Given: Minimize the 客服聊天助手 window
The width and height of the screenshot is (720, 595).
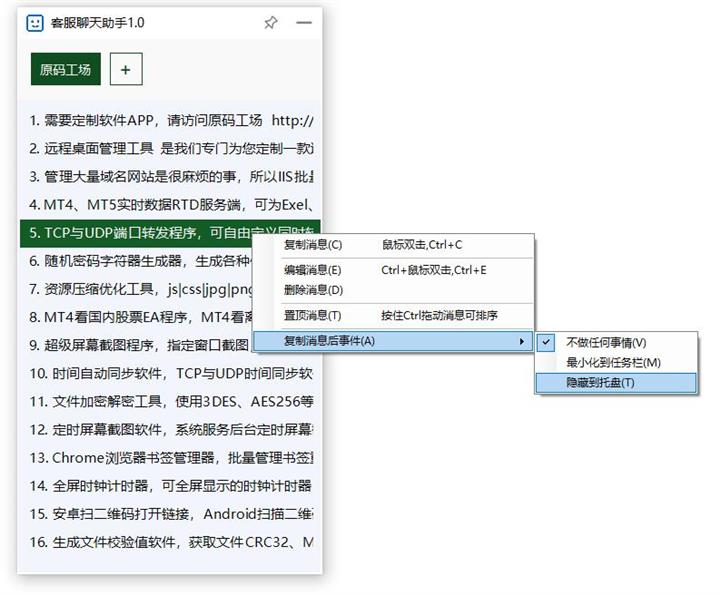Looking at the screenshot, I should [304, 22].
